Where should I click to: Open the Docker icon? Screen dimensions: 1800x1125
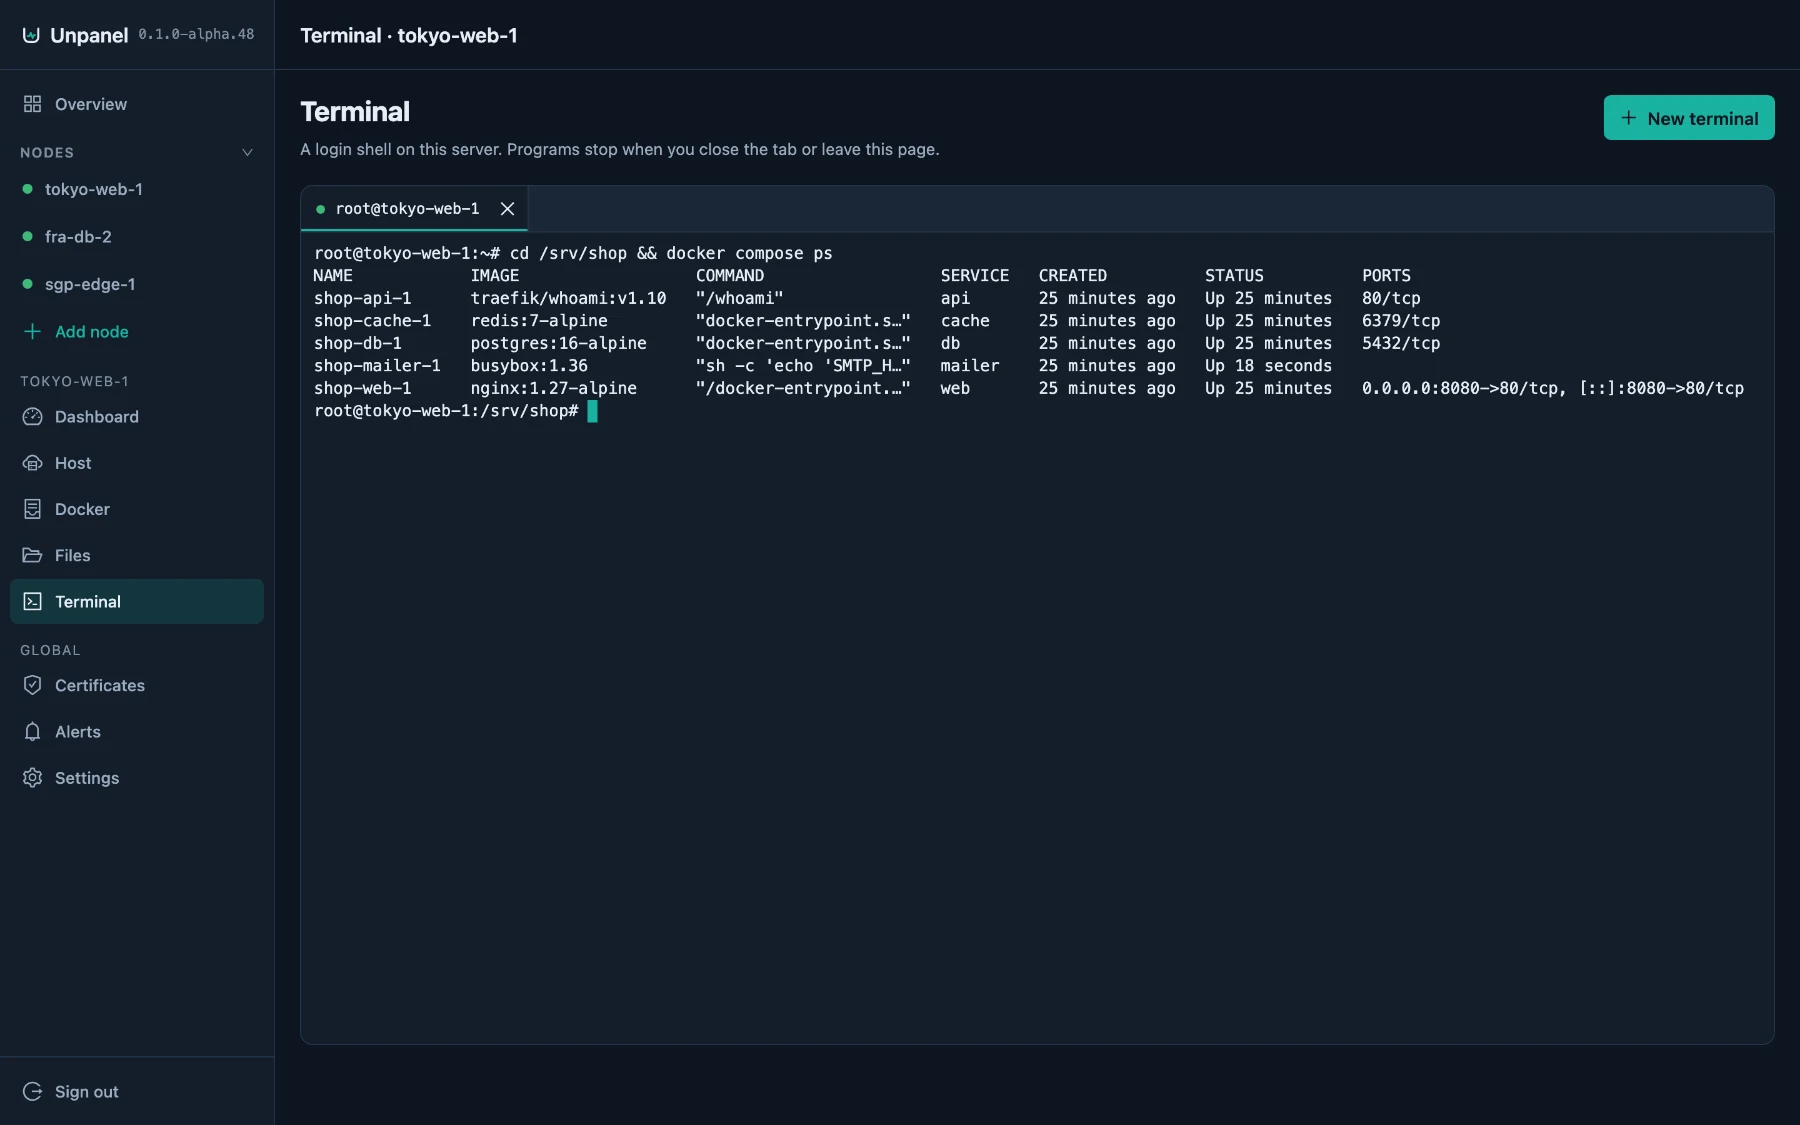pyautogui.click(x=32, y=509)
